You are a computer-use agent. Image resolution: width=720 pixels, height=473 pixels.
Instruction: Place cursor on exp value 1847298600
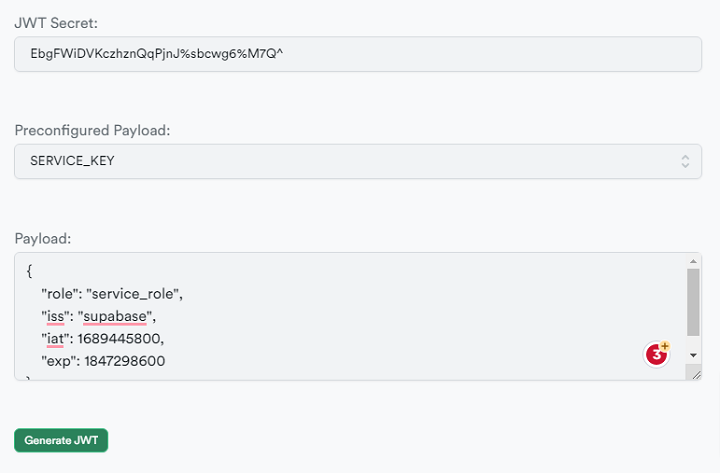pyautogui.click(x=124, y=361)
